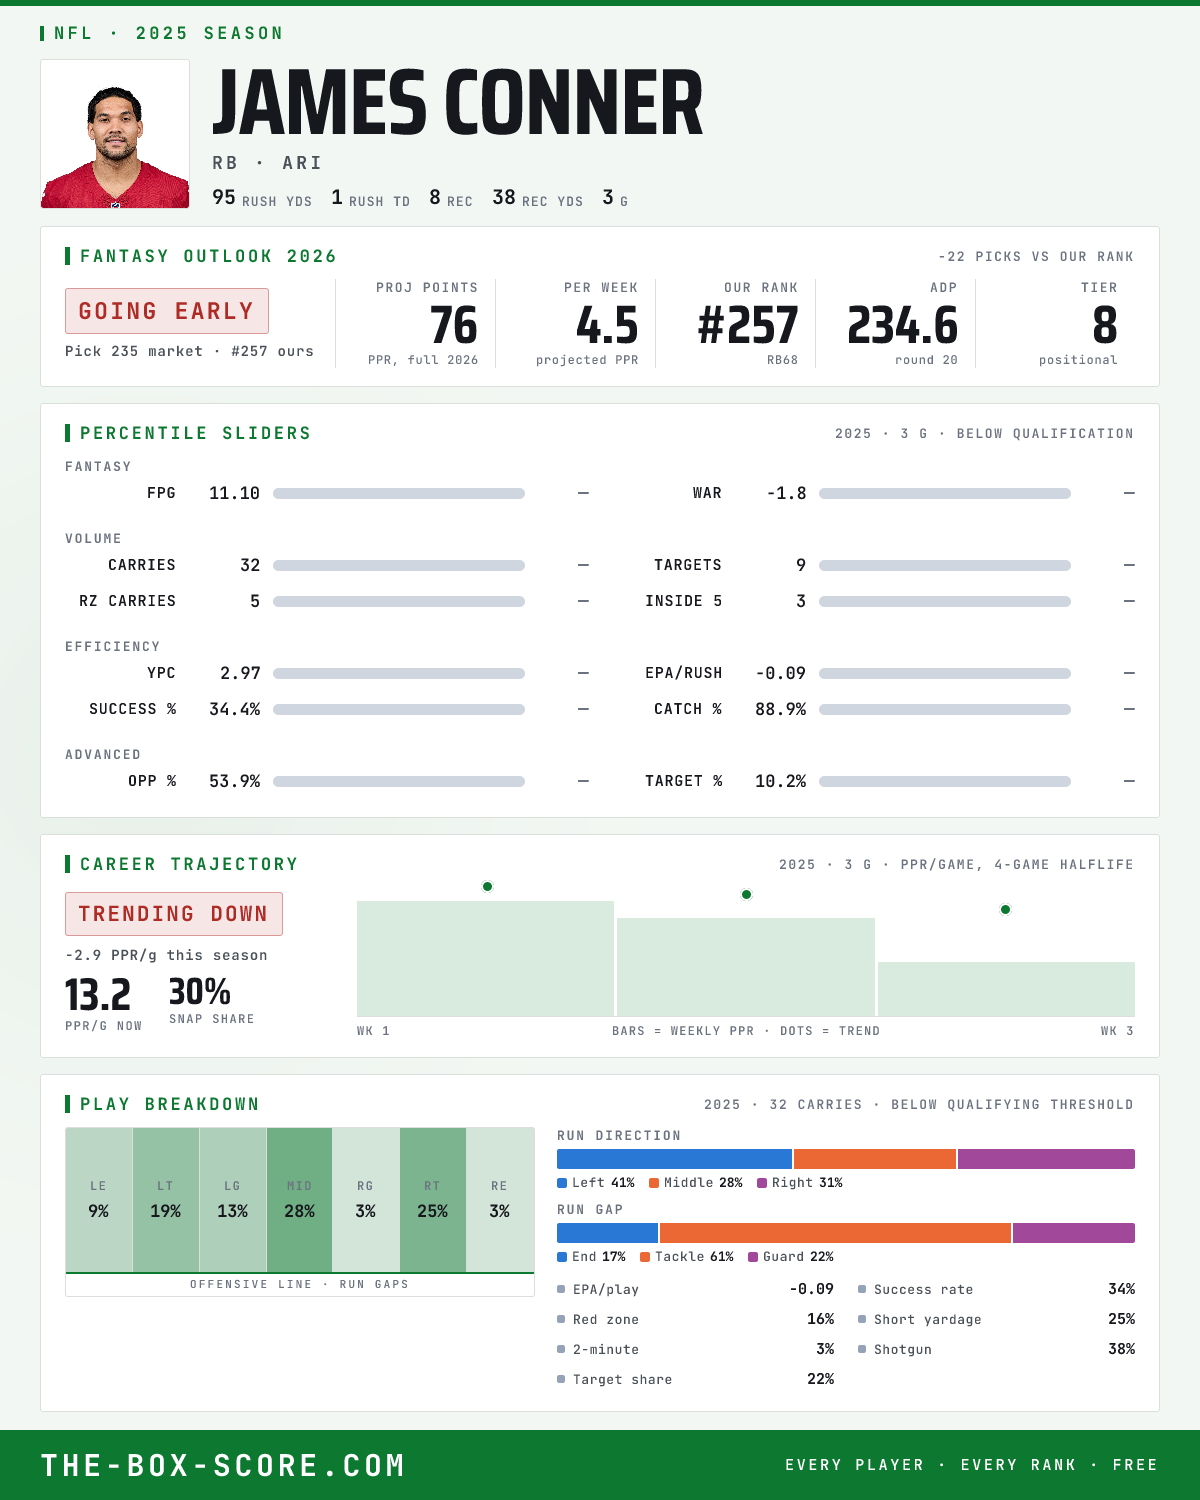Click the End 17% legend swatch

click(x=562, y=1257)
